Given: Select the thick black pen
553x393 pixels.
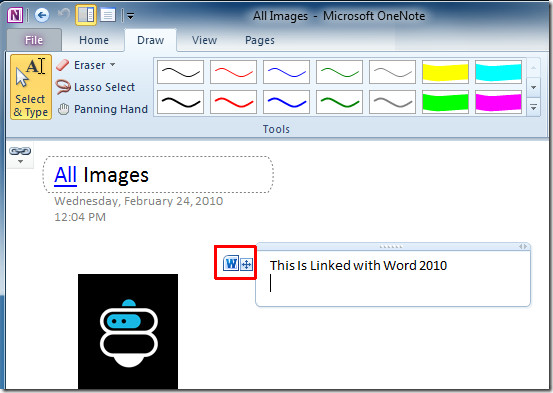Looking at the screenshot, I should pos(180,102).
